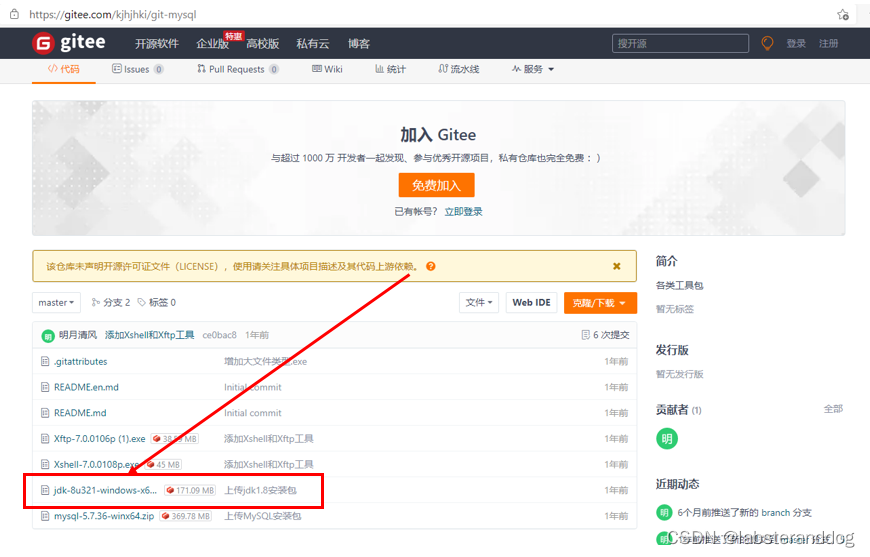
Task: View 标签 0 tags
Action: (x=157, y=302)
